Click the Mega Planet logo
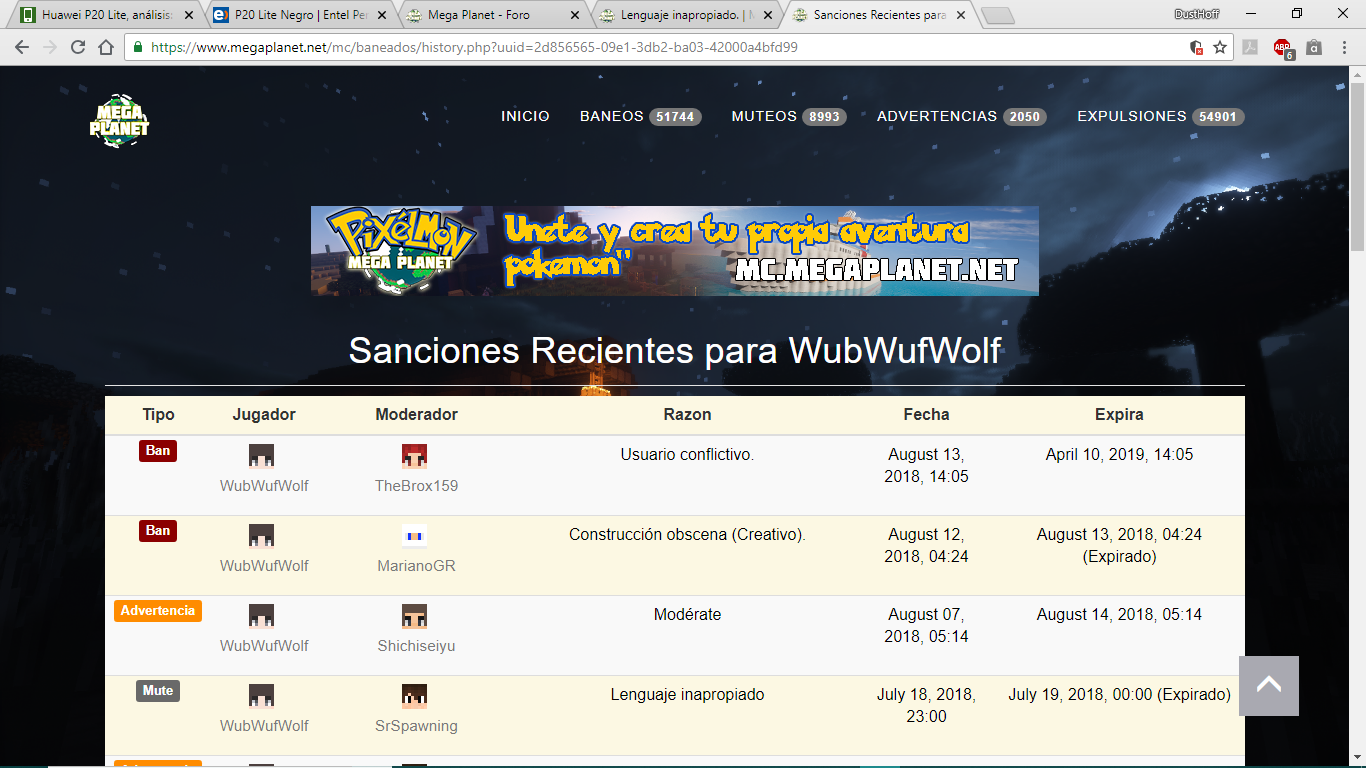This screenshot has height=768, width=1366. (119, 120)
